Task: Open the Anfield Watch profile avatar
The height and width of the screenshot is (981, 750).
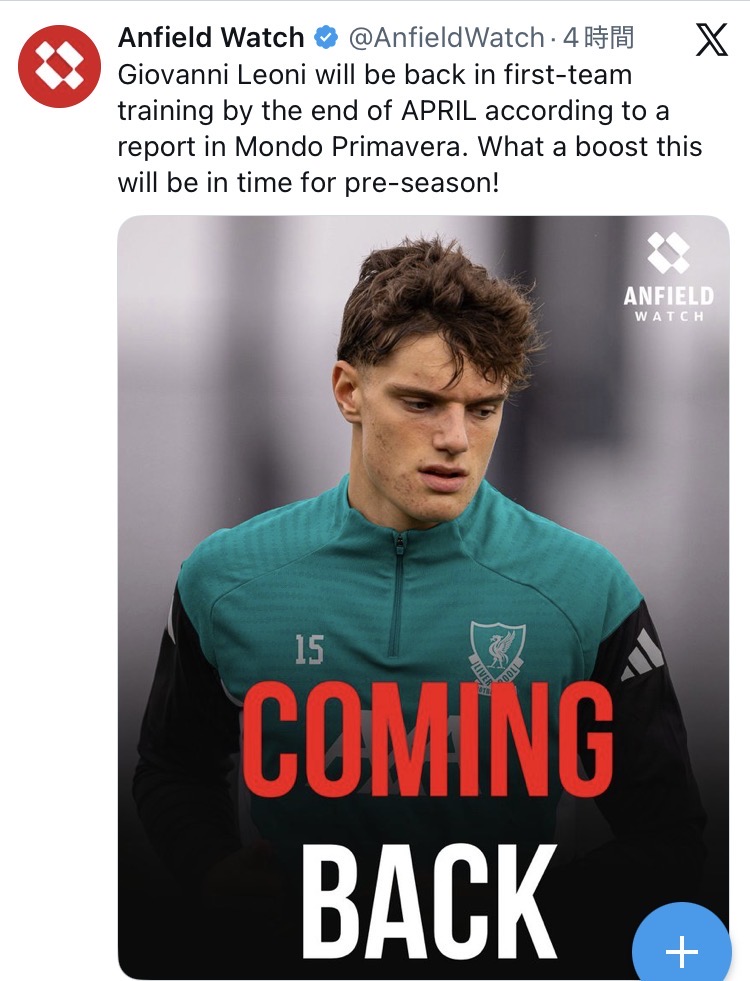Action: click(60, 66)
